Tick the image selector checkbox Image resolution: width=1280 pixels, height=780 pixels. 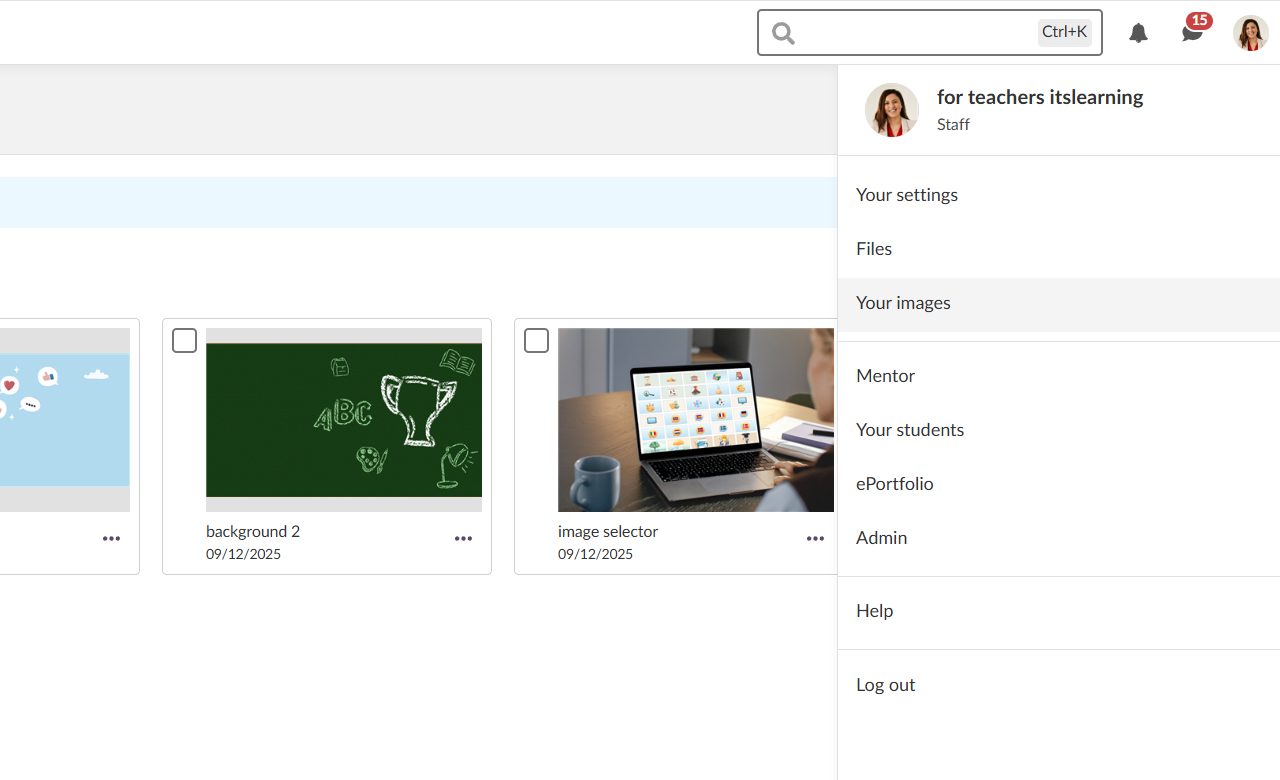point(536,341)
